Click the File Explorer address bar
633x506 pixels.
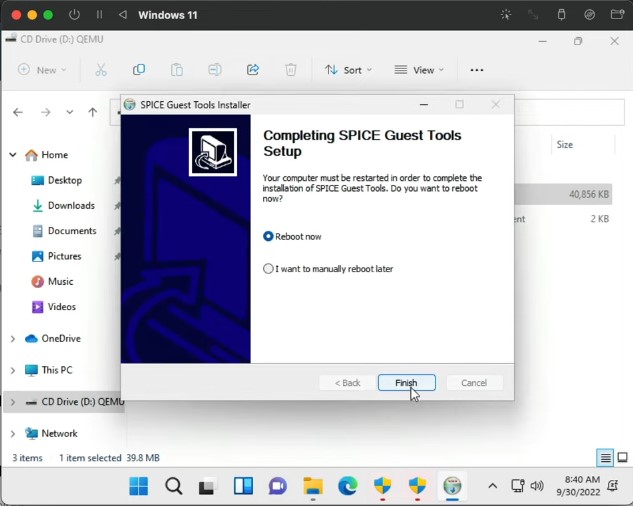click(x=367, y=112)
